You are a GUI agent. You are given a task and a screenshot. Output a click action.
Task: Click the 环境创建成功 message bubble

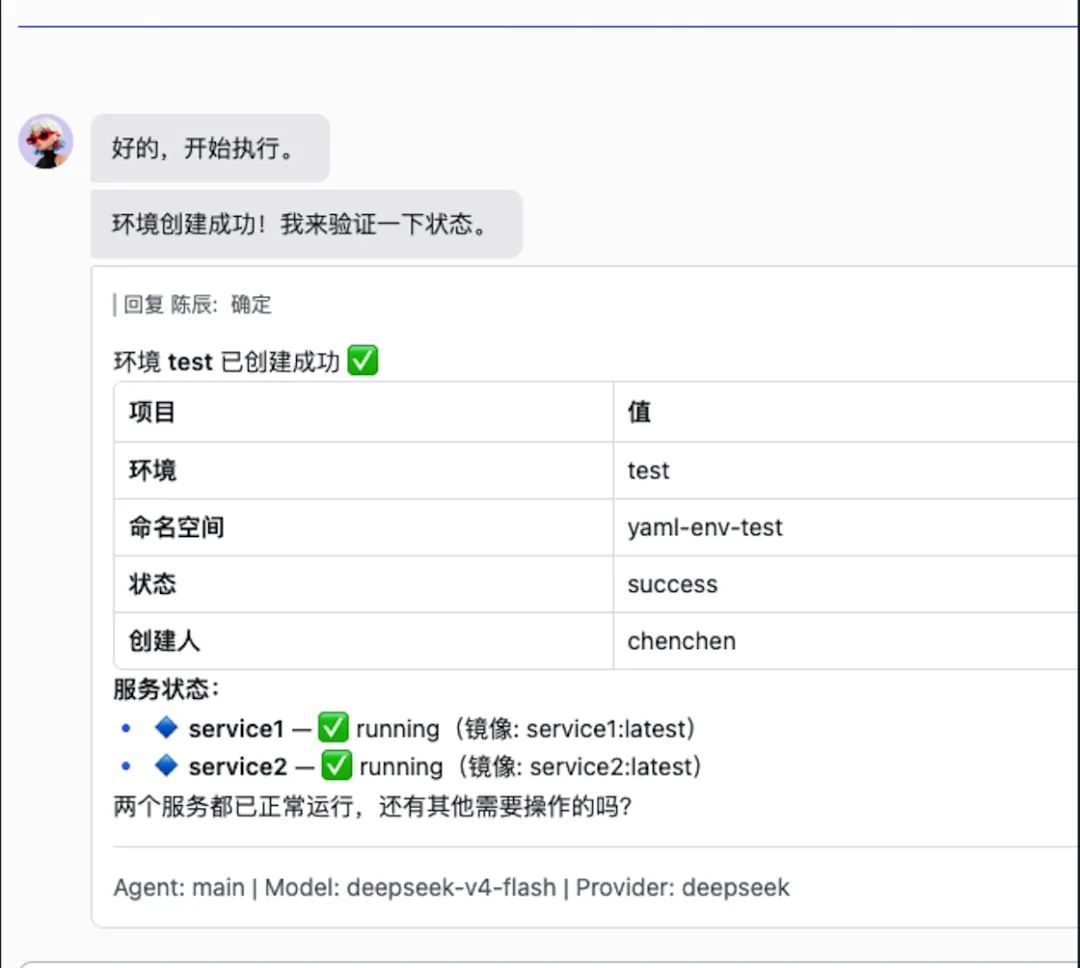click(307, 224)
